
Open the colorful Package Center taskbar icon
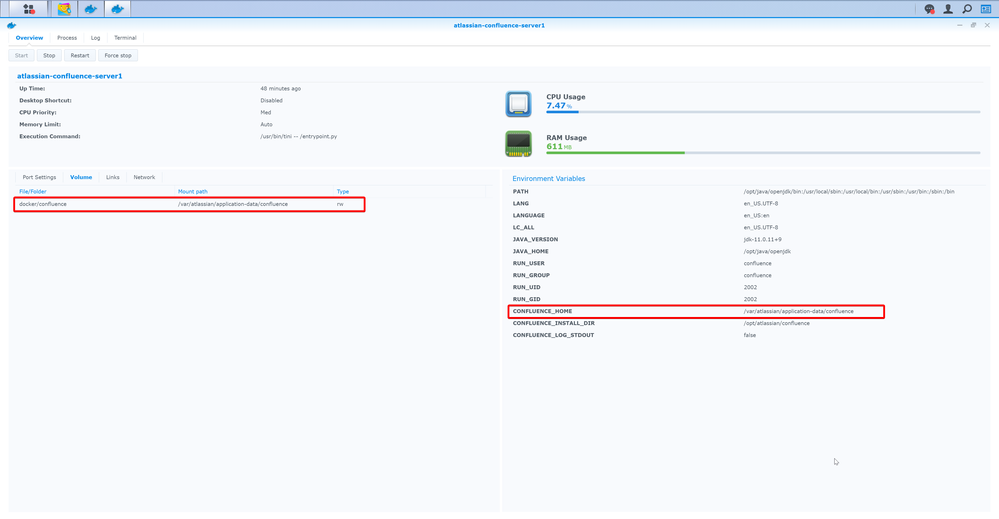coord(64,9)
